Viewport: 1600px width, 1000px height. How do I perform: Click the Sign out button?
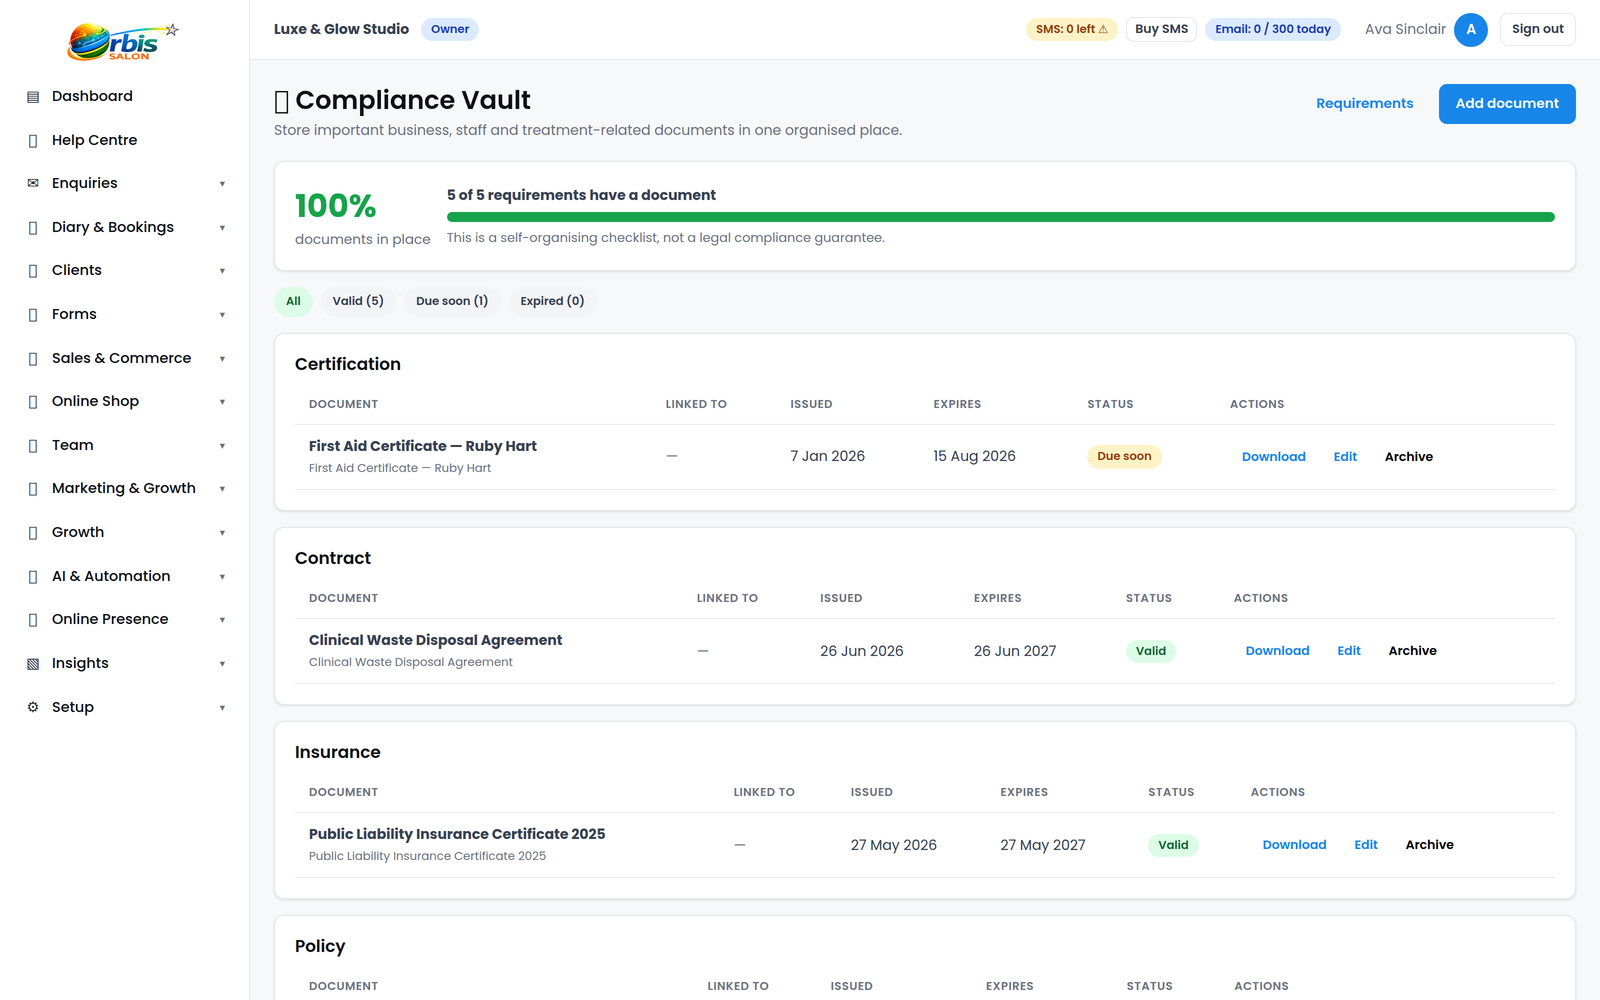tap(1537, 29)
